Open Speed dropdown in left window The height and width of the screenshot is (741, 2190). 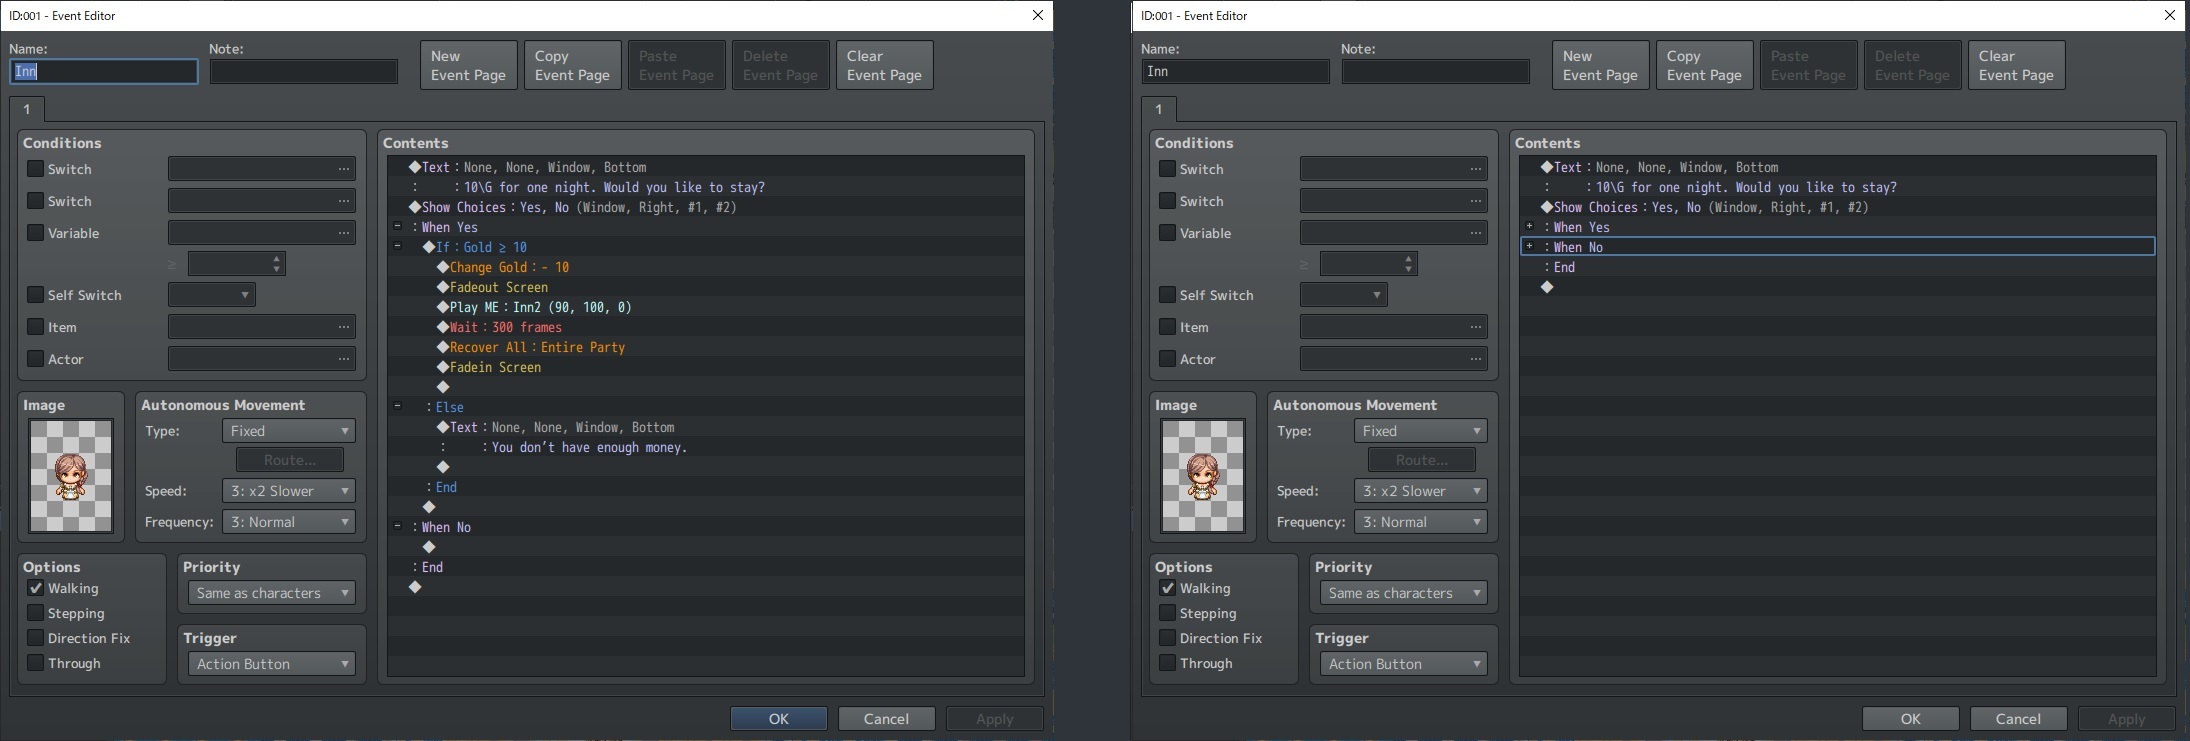click(x=289, y=491)
